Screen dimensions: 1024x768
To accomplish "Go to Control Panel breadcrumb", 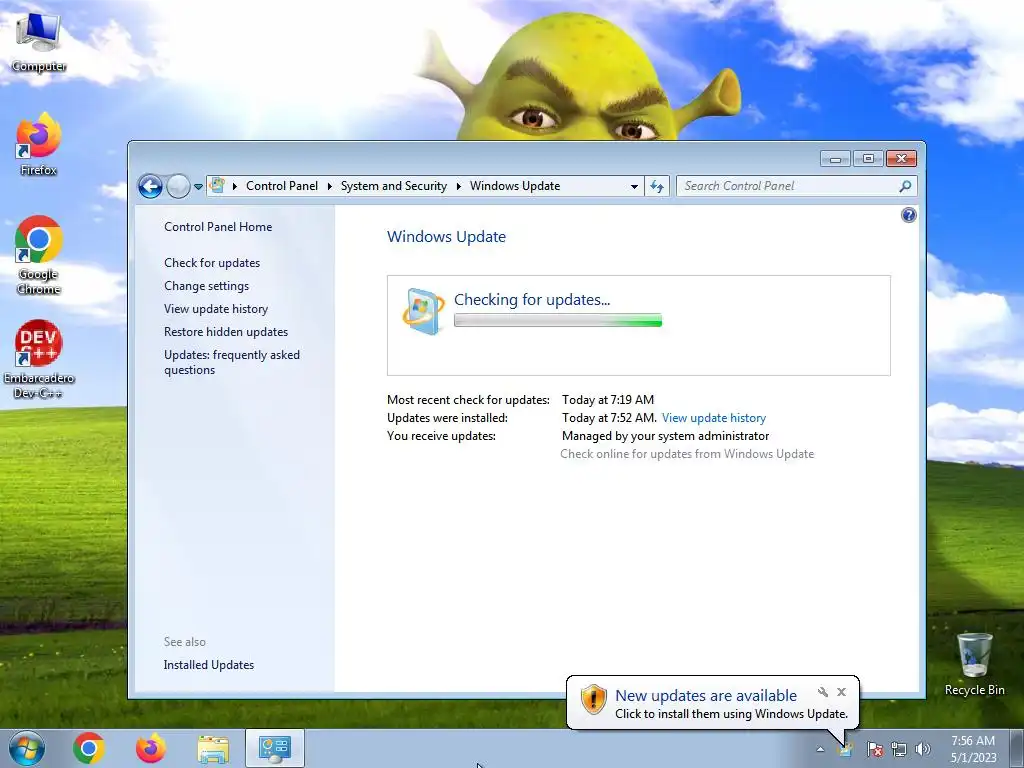I will tap(281, 186).
